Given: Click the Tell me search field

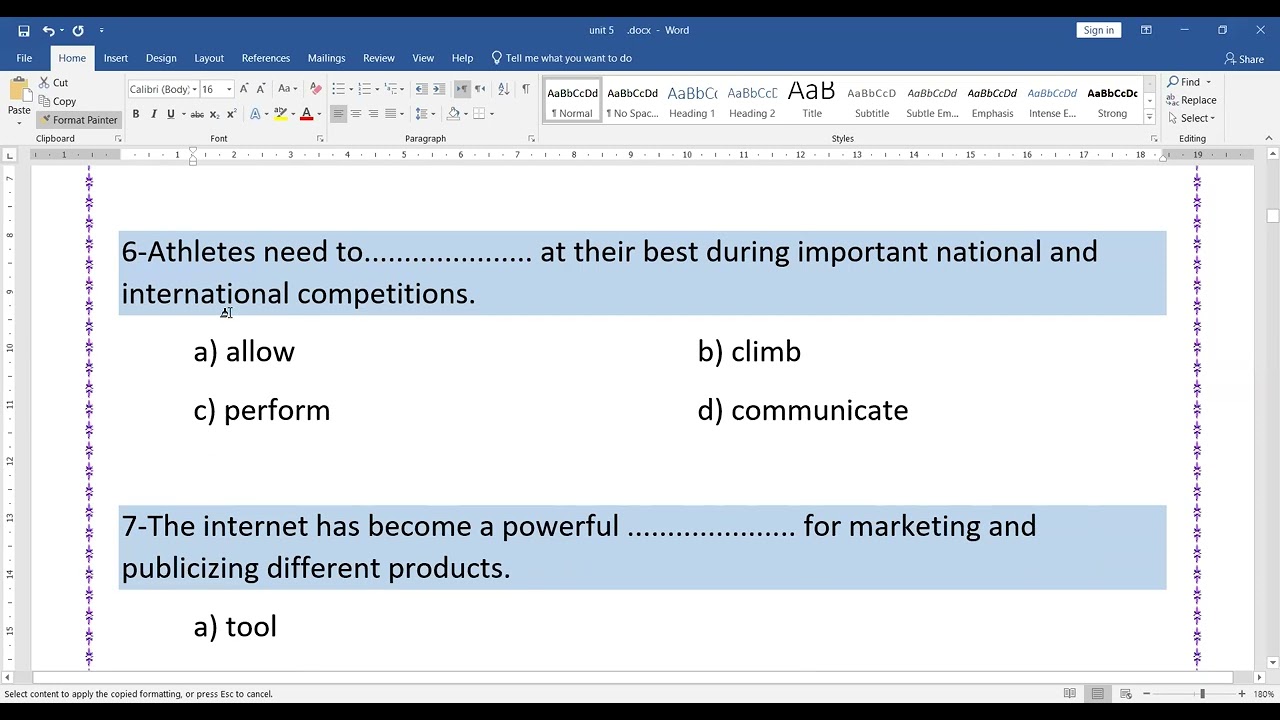Looking at the screenshot, I should [562, 58].
